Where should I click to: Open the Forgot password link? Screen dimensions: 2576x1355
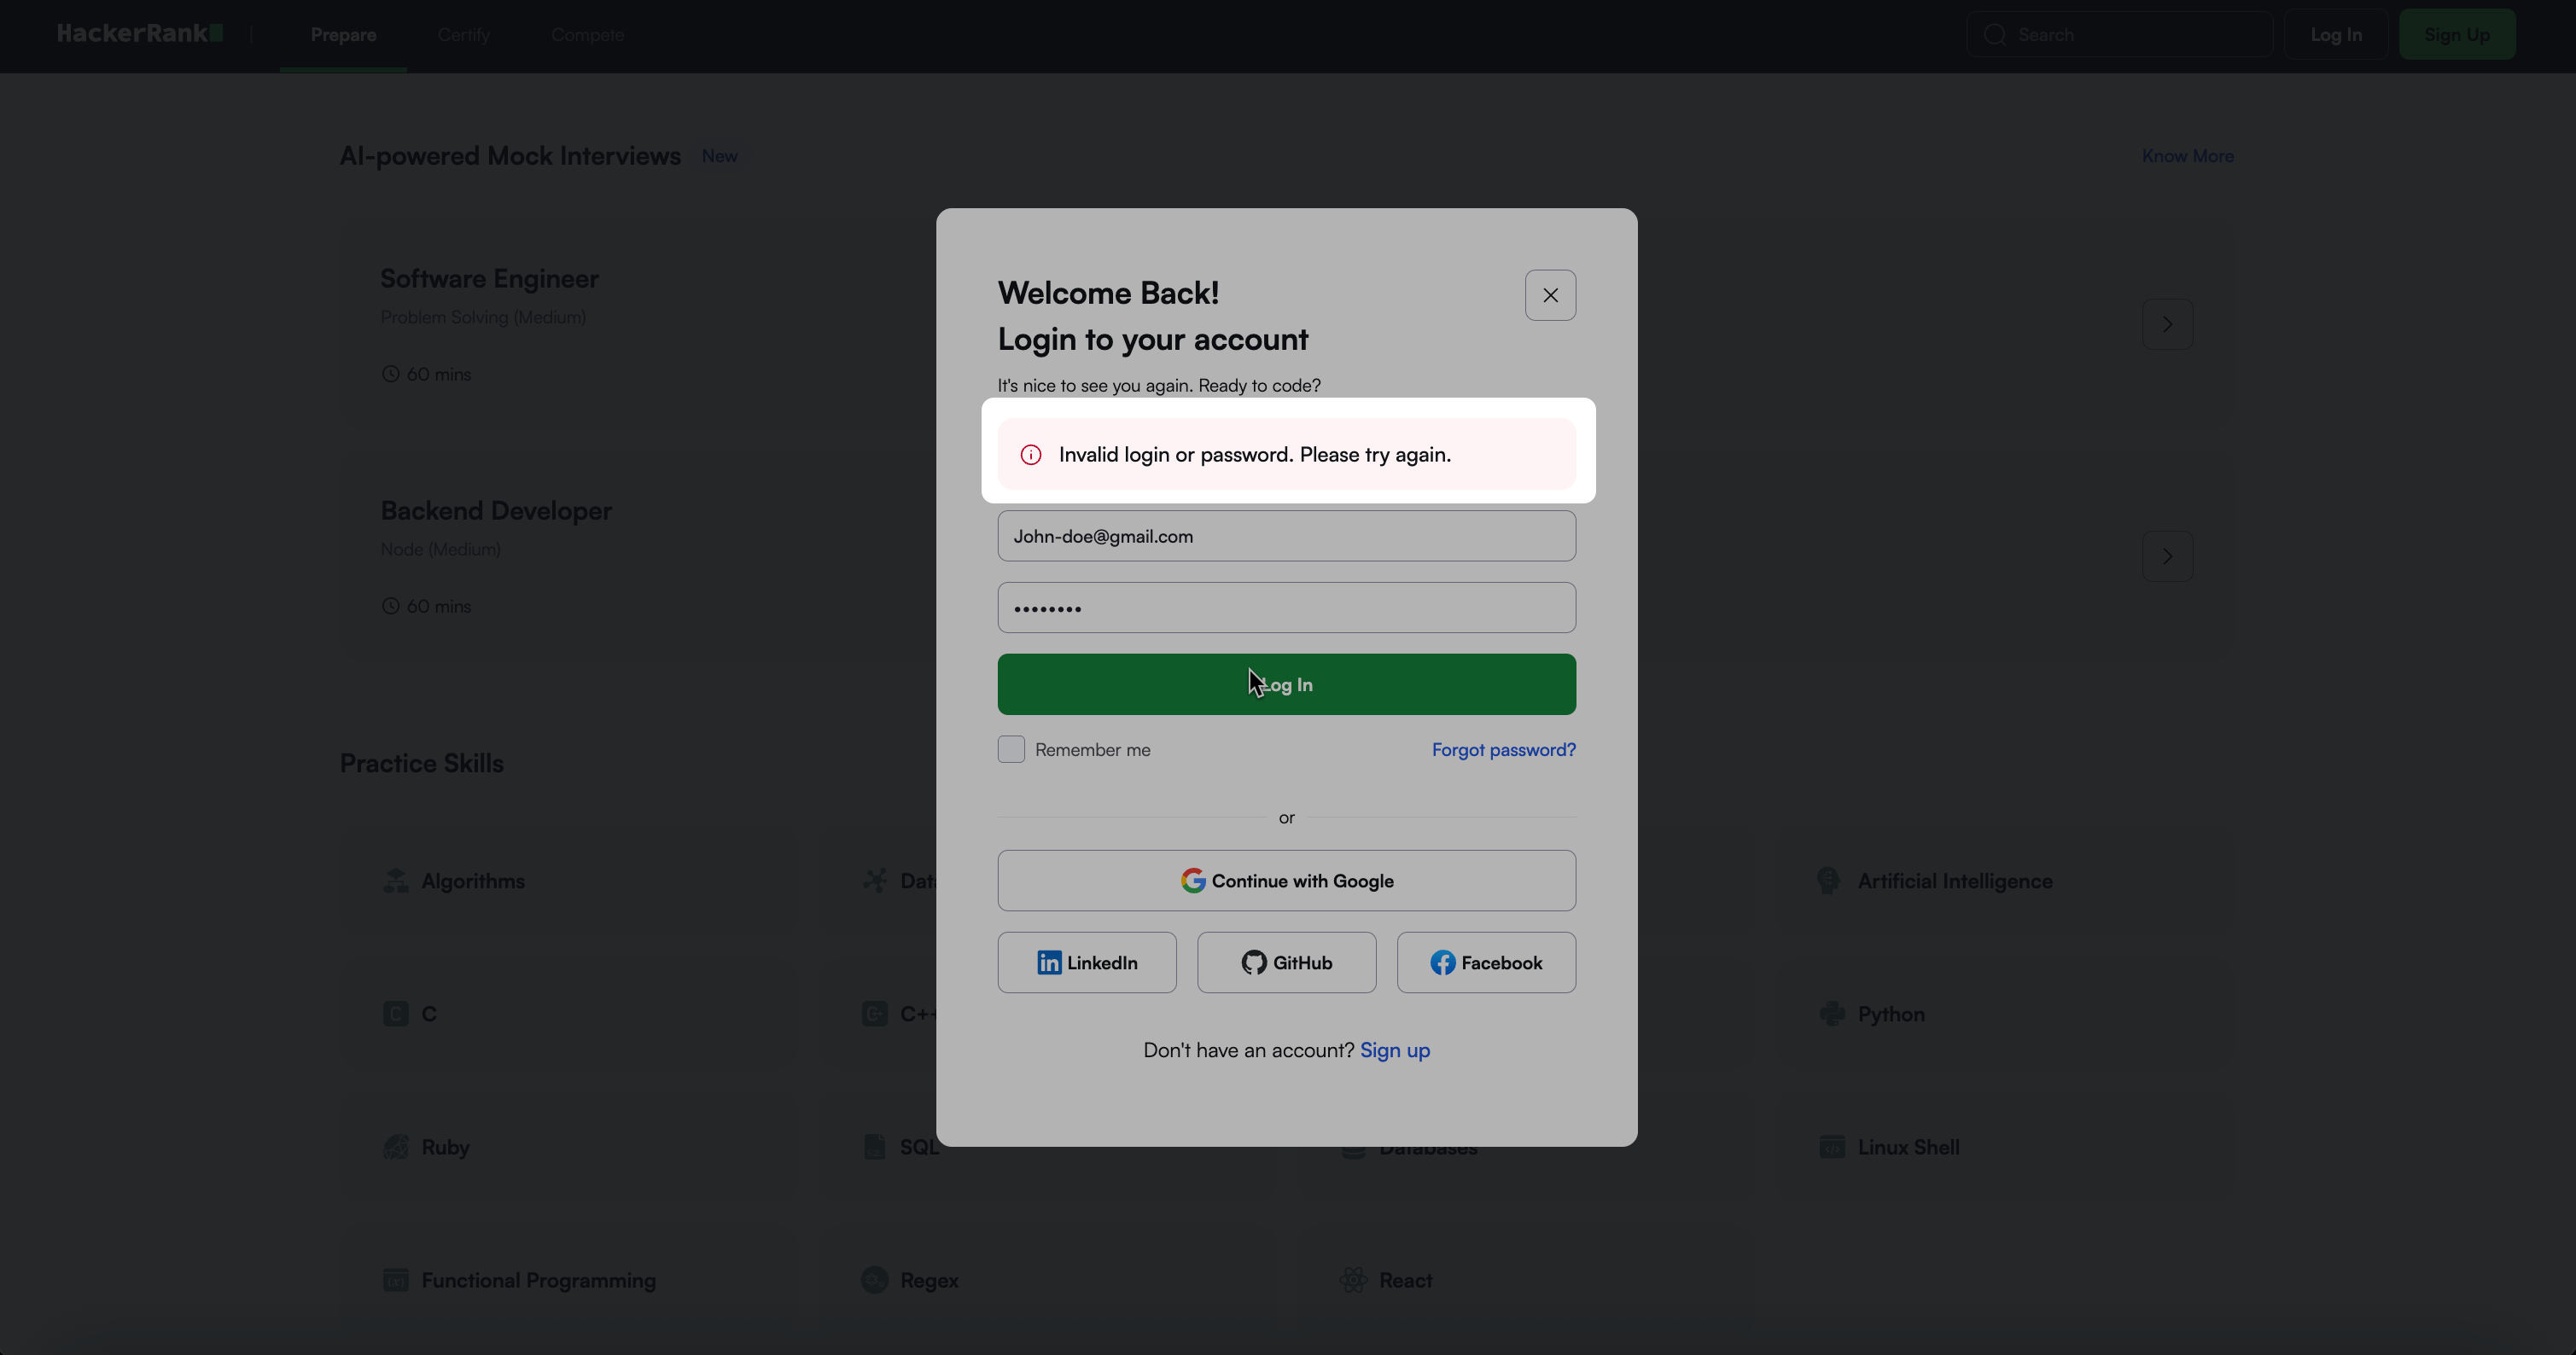1503,750
